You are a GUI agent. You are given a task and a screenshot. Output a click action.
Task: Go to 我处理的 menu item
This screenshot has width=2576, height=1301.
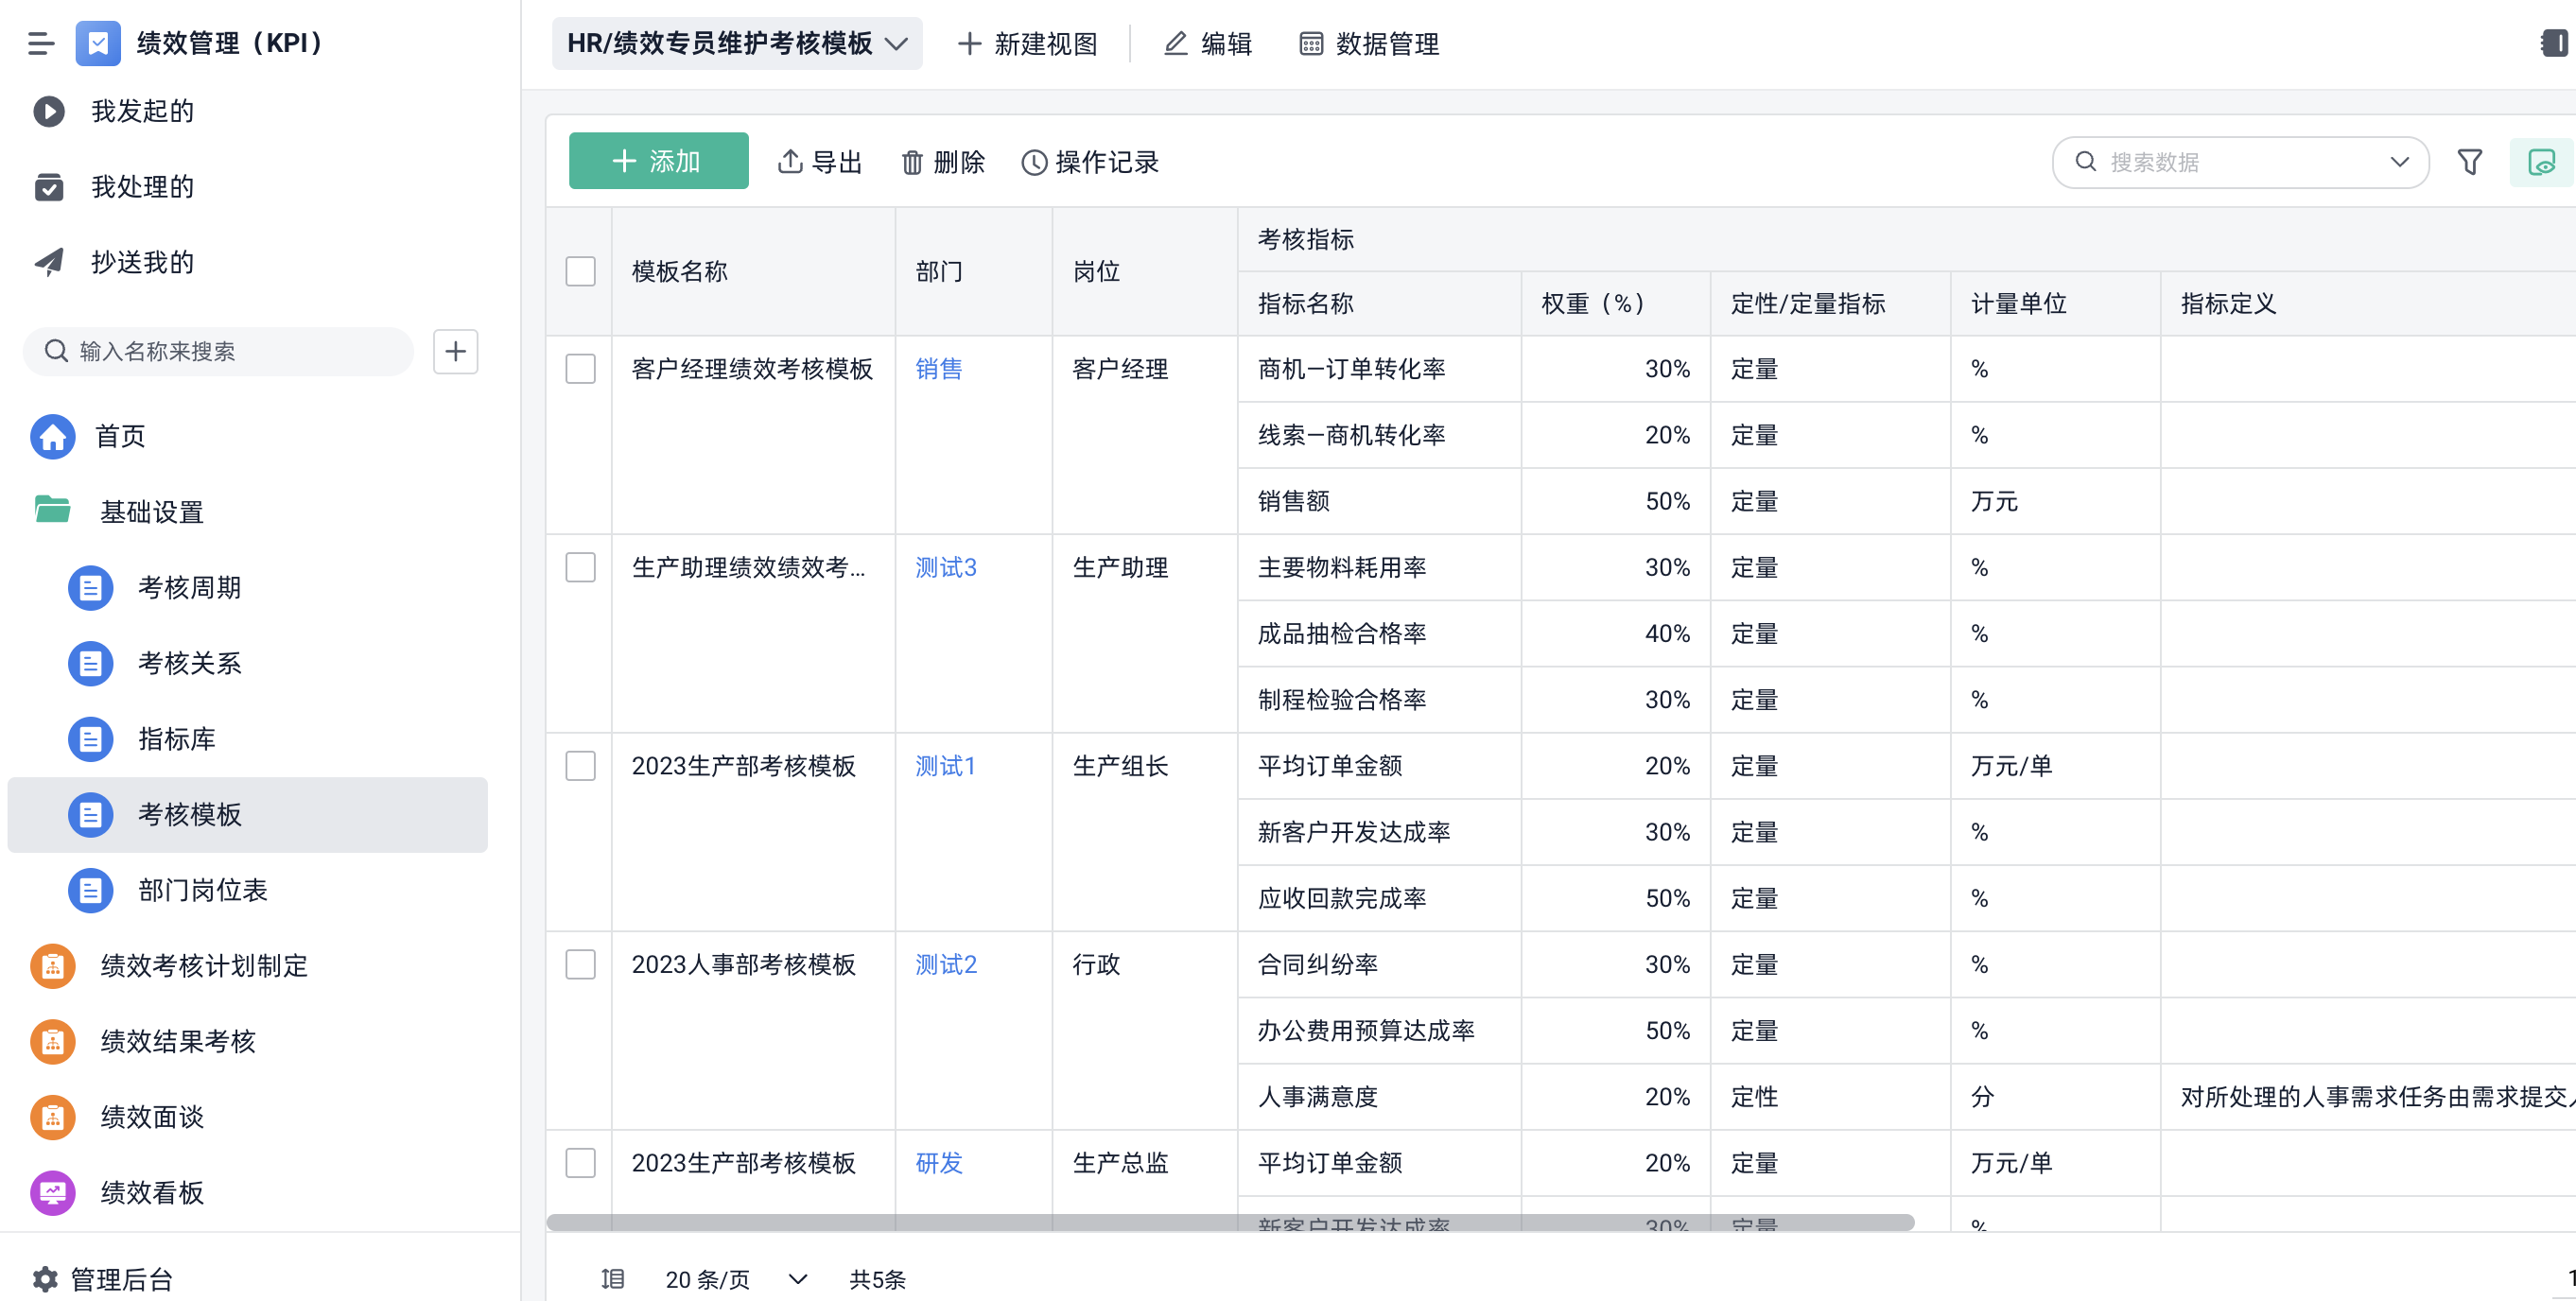[142, 187]
